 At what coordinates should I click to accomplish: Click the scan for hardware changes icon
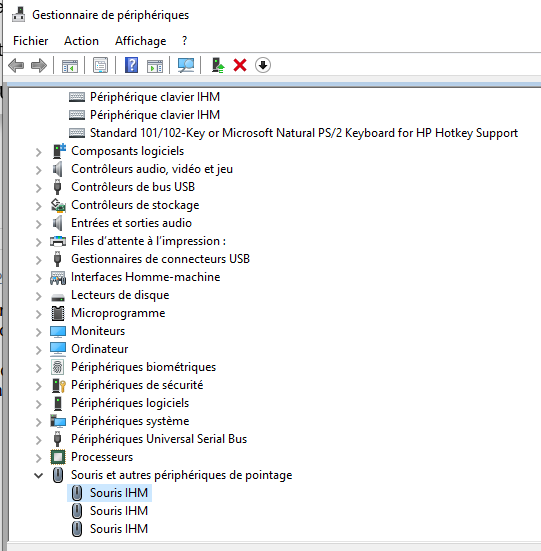tap(186, 65)
